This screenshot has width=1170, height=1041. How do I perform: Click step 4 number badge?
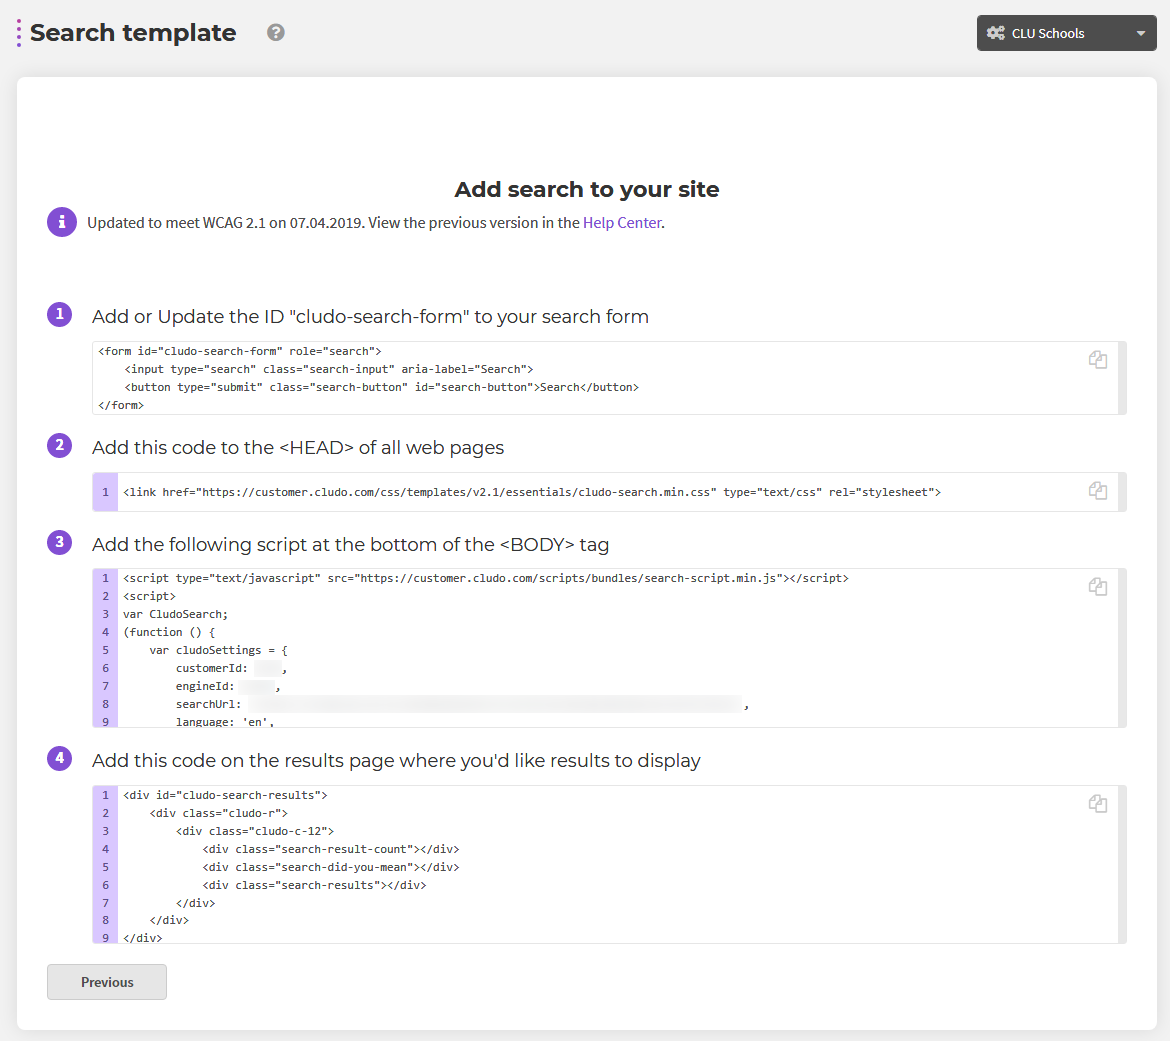point(60,758)
